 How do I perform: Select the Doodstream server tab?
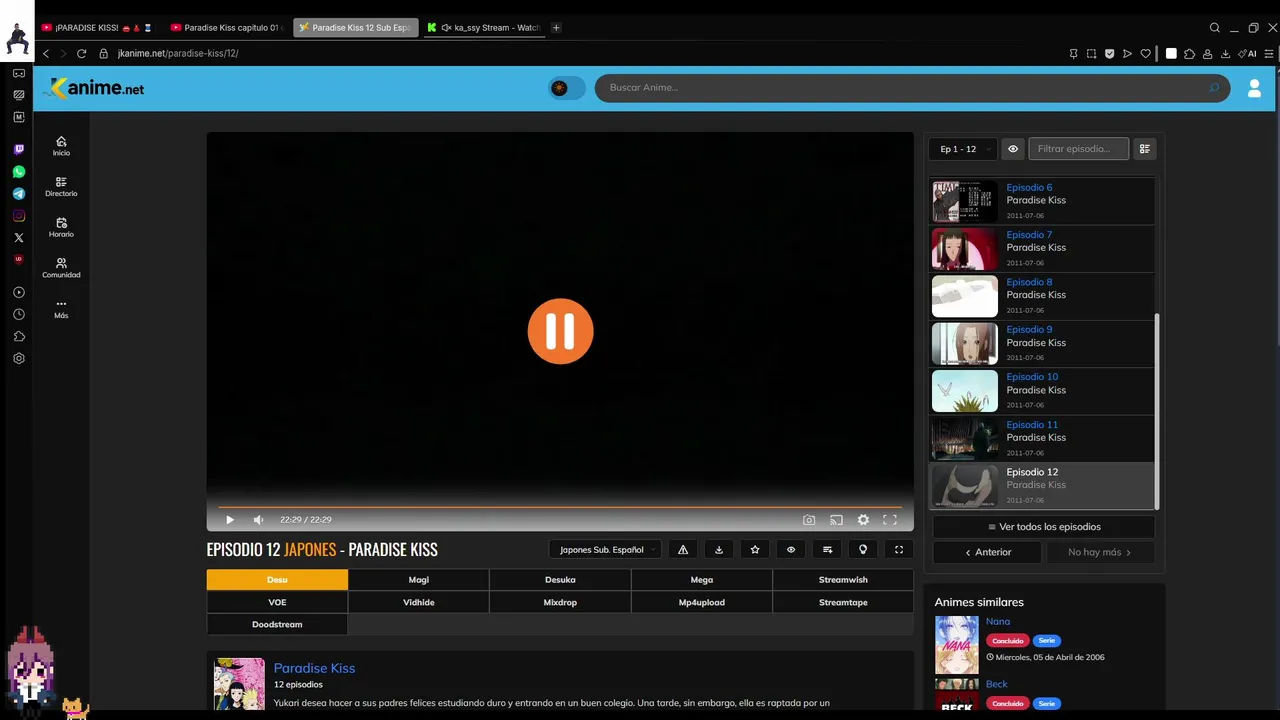click(x=277, y=624)
